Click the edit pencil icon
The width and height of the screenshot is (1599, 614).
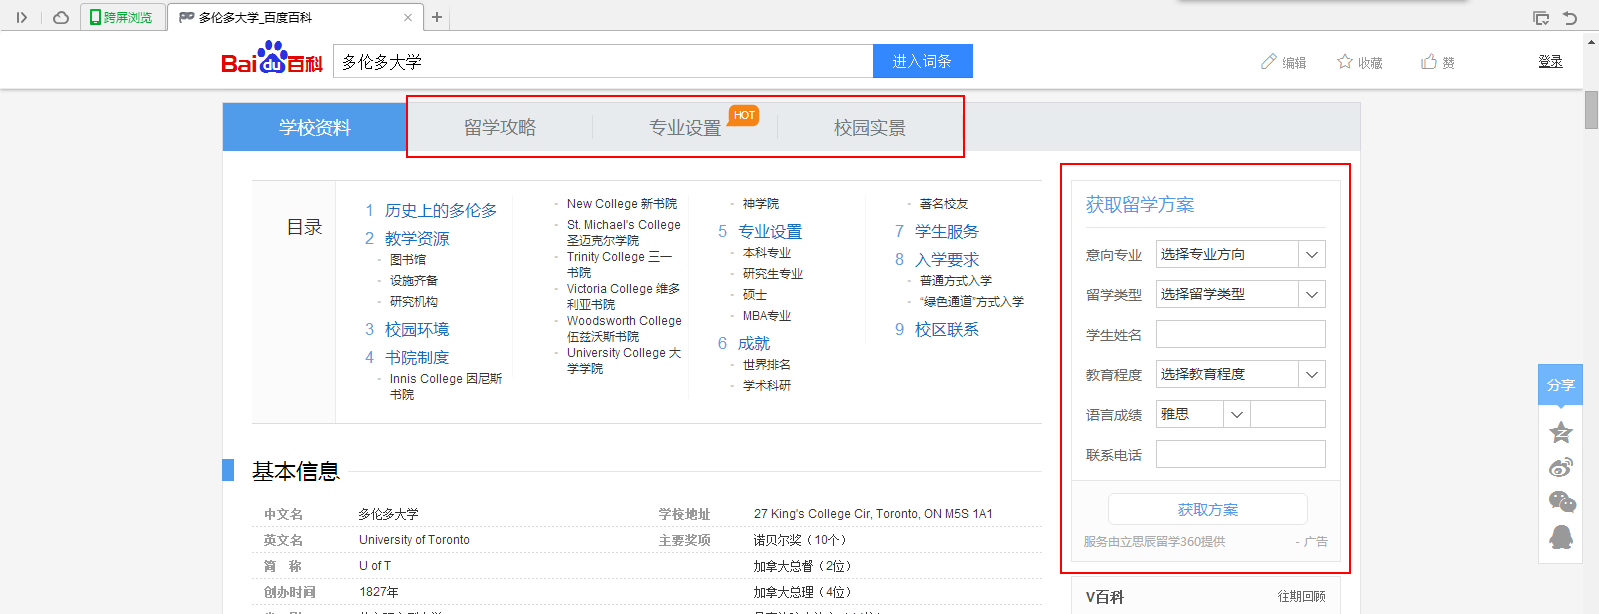[1268, 61]
